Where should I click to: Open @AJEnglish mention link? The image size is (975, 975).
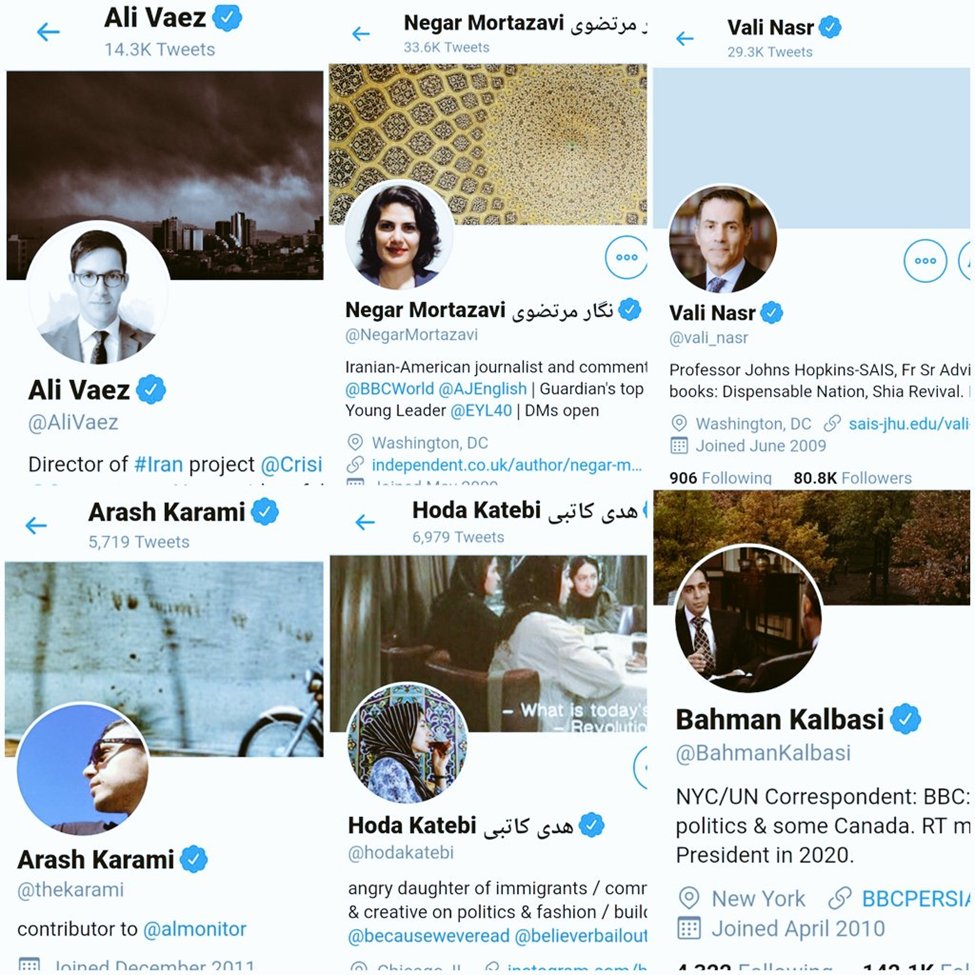(483, 389)
